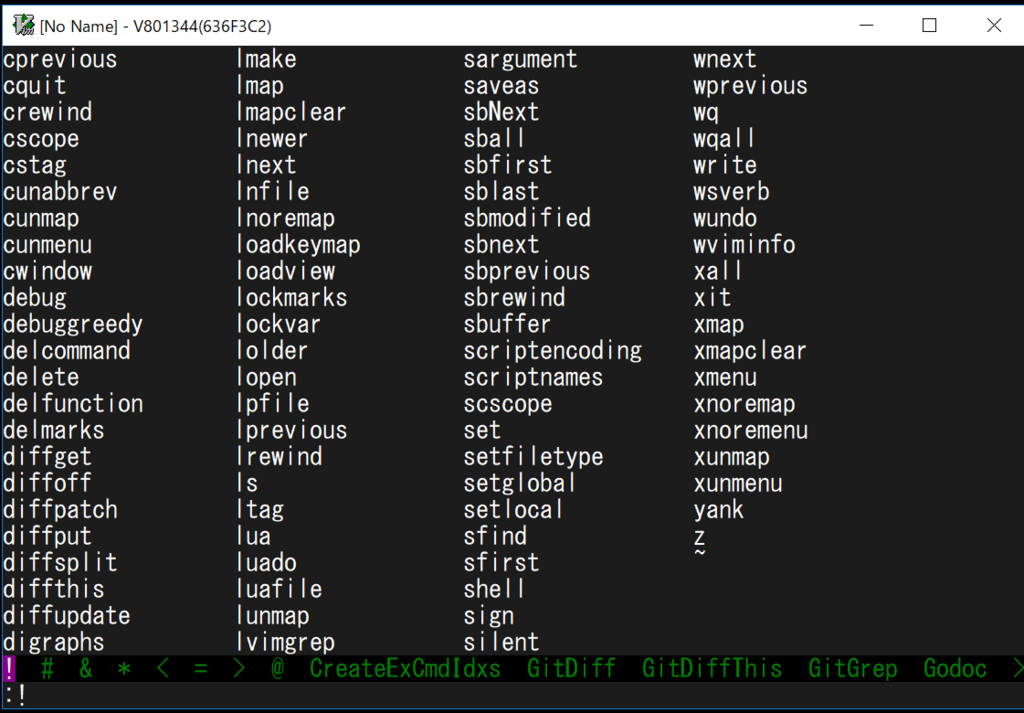Viewport: 1024px width, 713px height.
Task: Click the word 'yank'
Action: [718, 510]
